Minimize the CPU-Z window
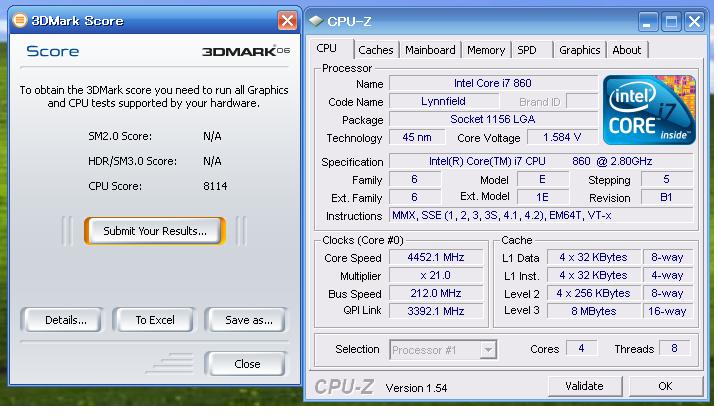 coord(647,21)
